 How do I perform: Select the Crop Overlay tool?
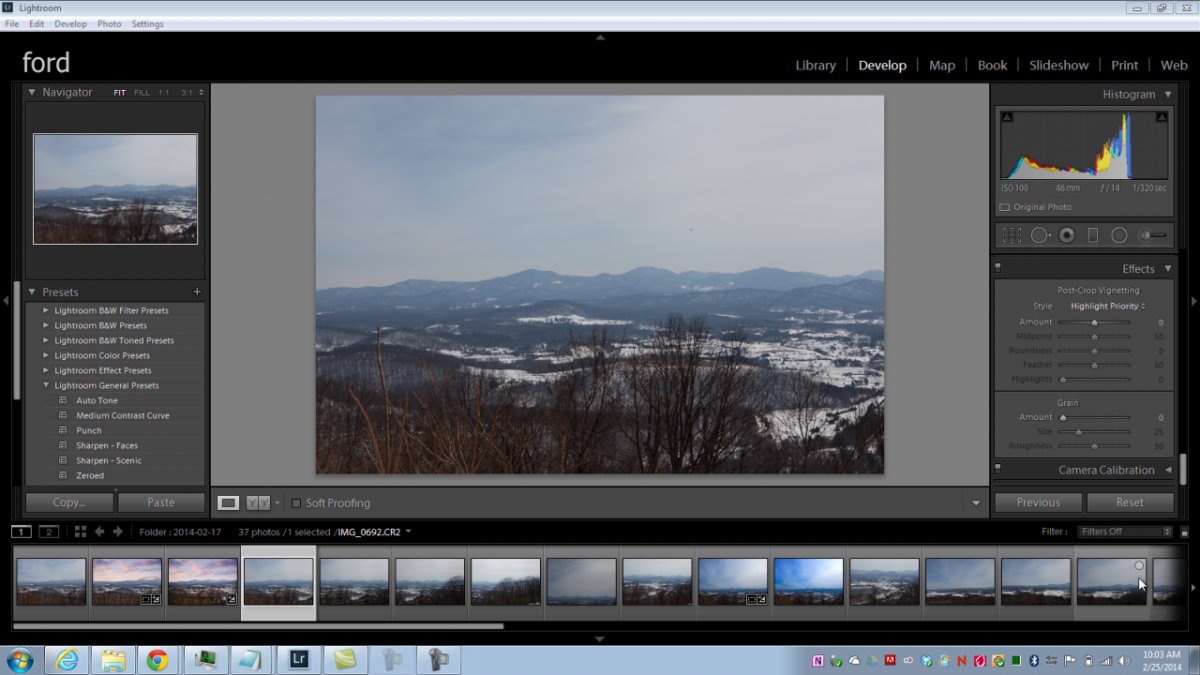1012,235
